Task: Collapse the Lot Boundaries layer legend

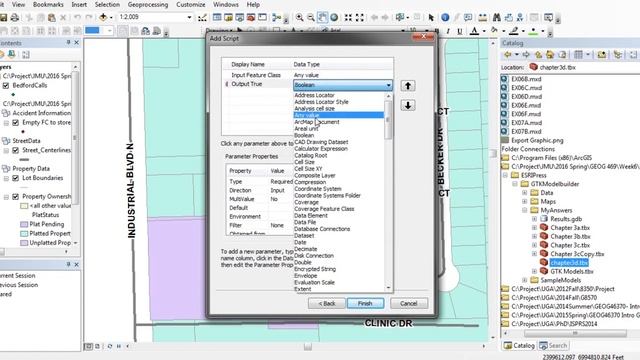Action: click(6, 178)
